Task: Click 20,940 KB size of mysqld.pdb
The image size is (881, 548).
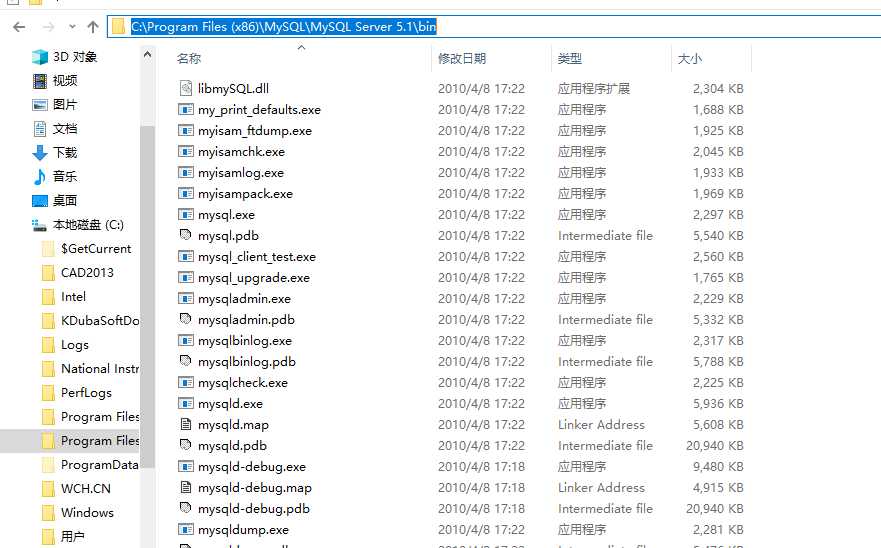Action: pyautogui.click(x=715, y=446)
